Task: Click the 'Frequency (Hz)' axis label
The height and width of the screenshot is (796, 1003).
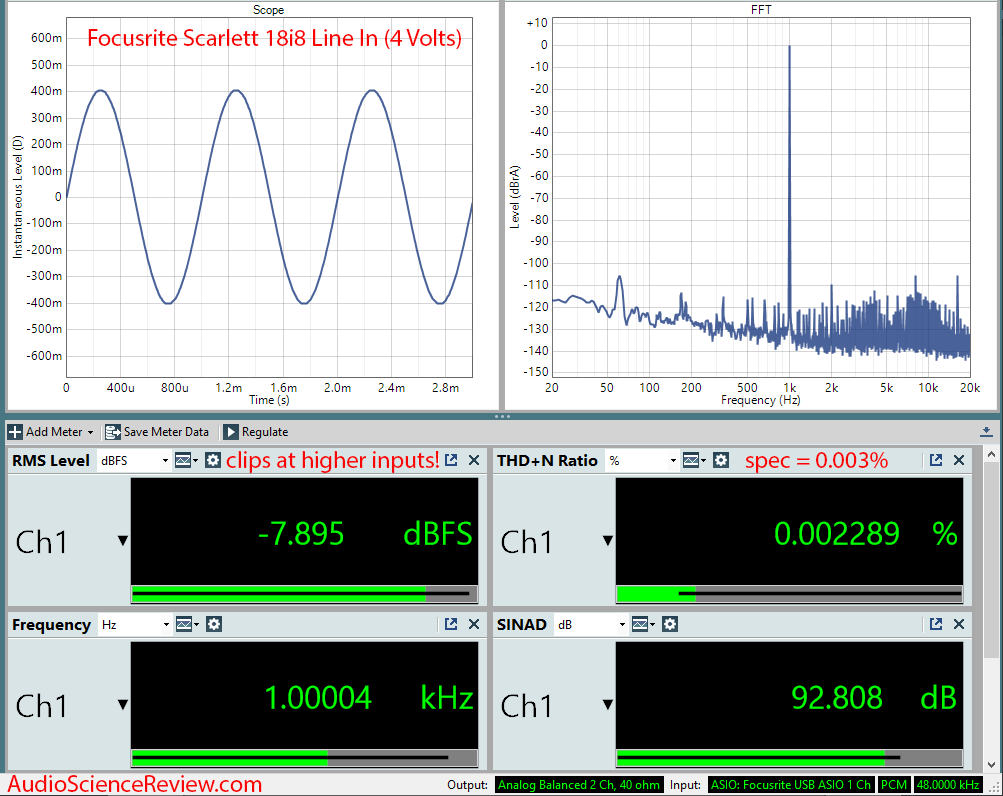Action: coord(761,400)
